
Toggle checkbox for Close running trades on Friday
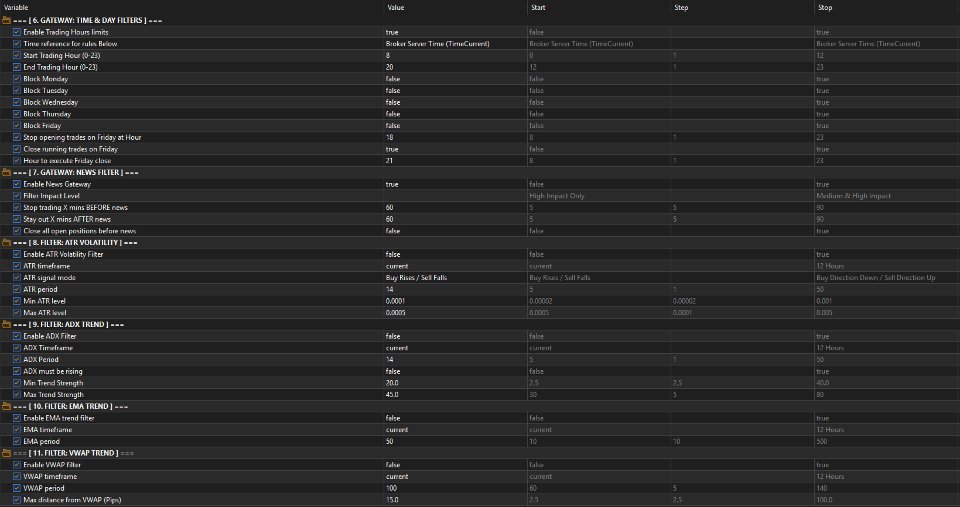(17, 149)
